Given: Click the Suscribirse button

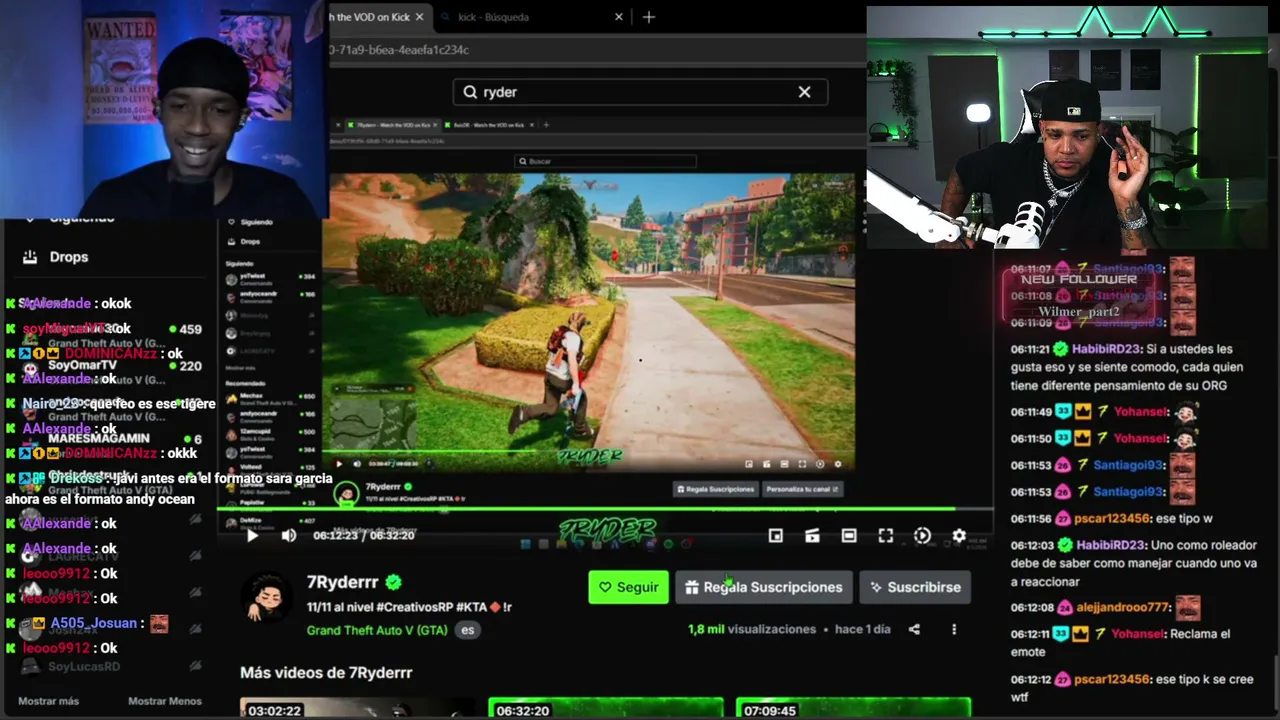Looking at the screenshot, I should point(915,587).
